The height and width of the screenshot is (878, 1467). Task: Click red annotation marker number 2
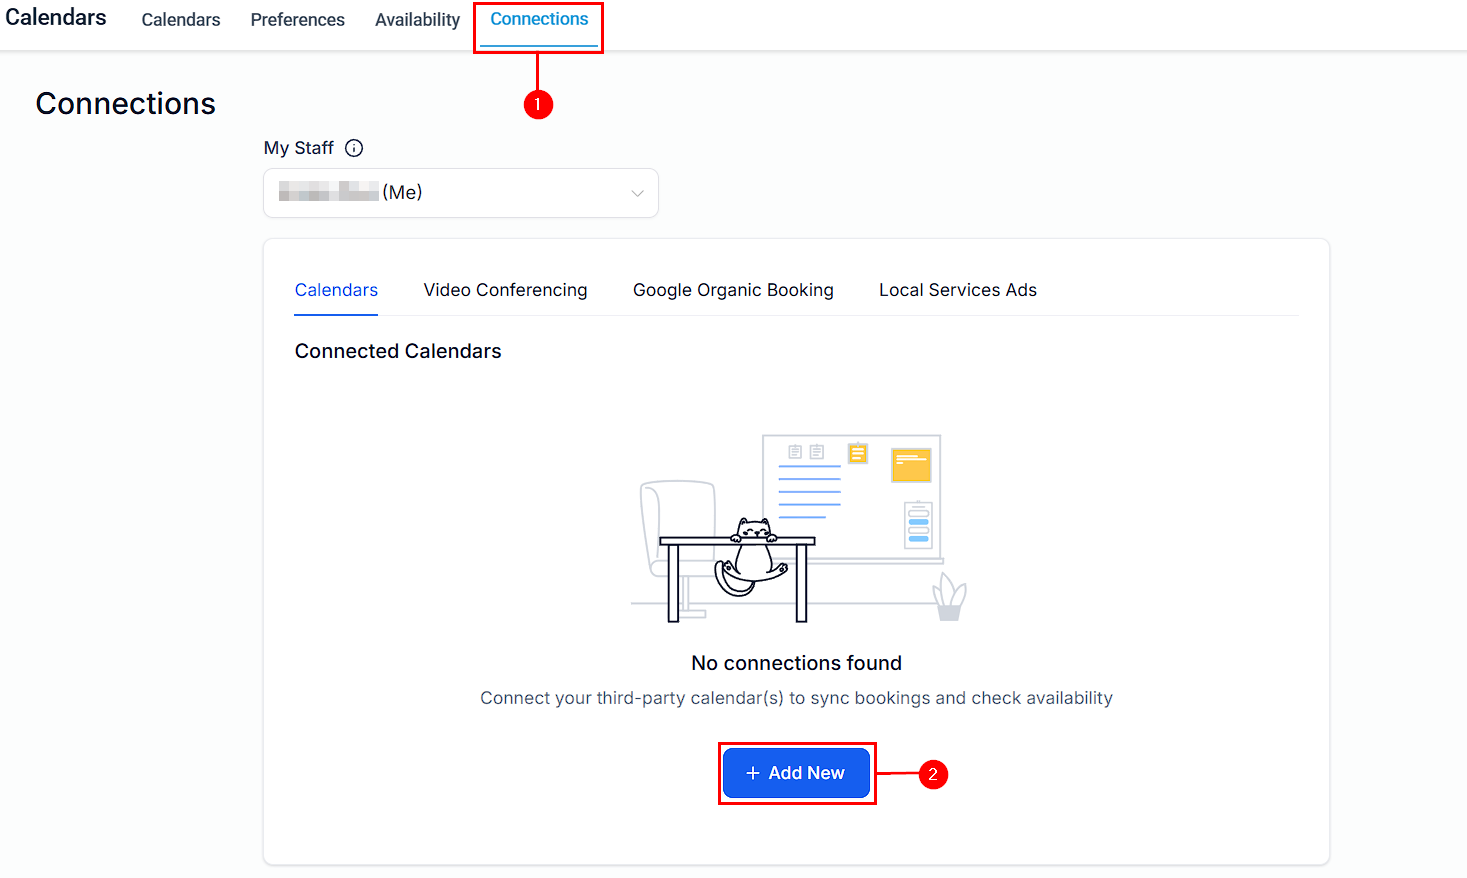click(932, 774)
